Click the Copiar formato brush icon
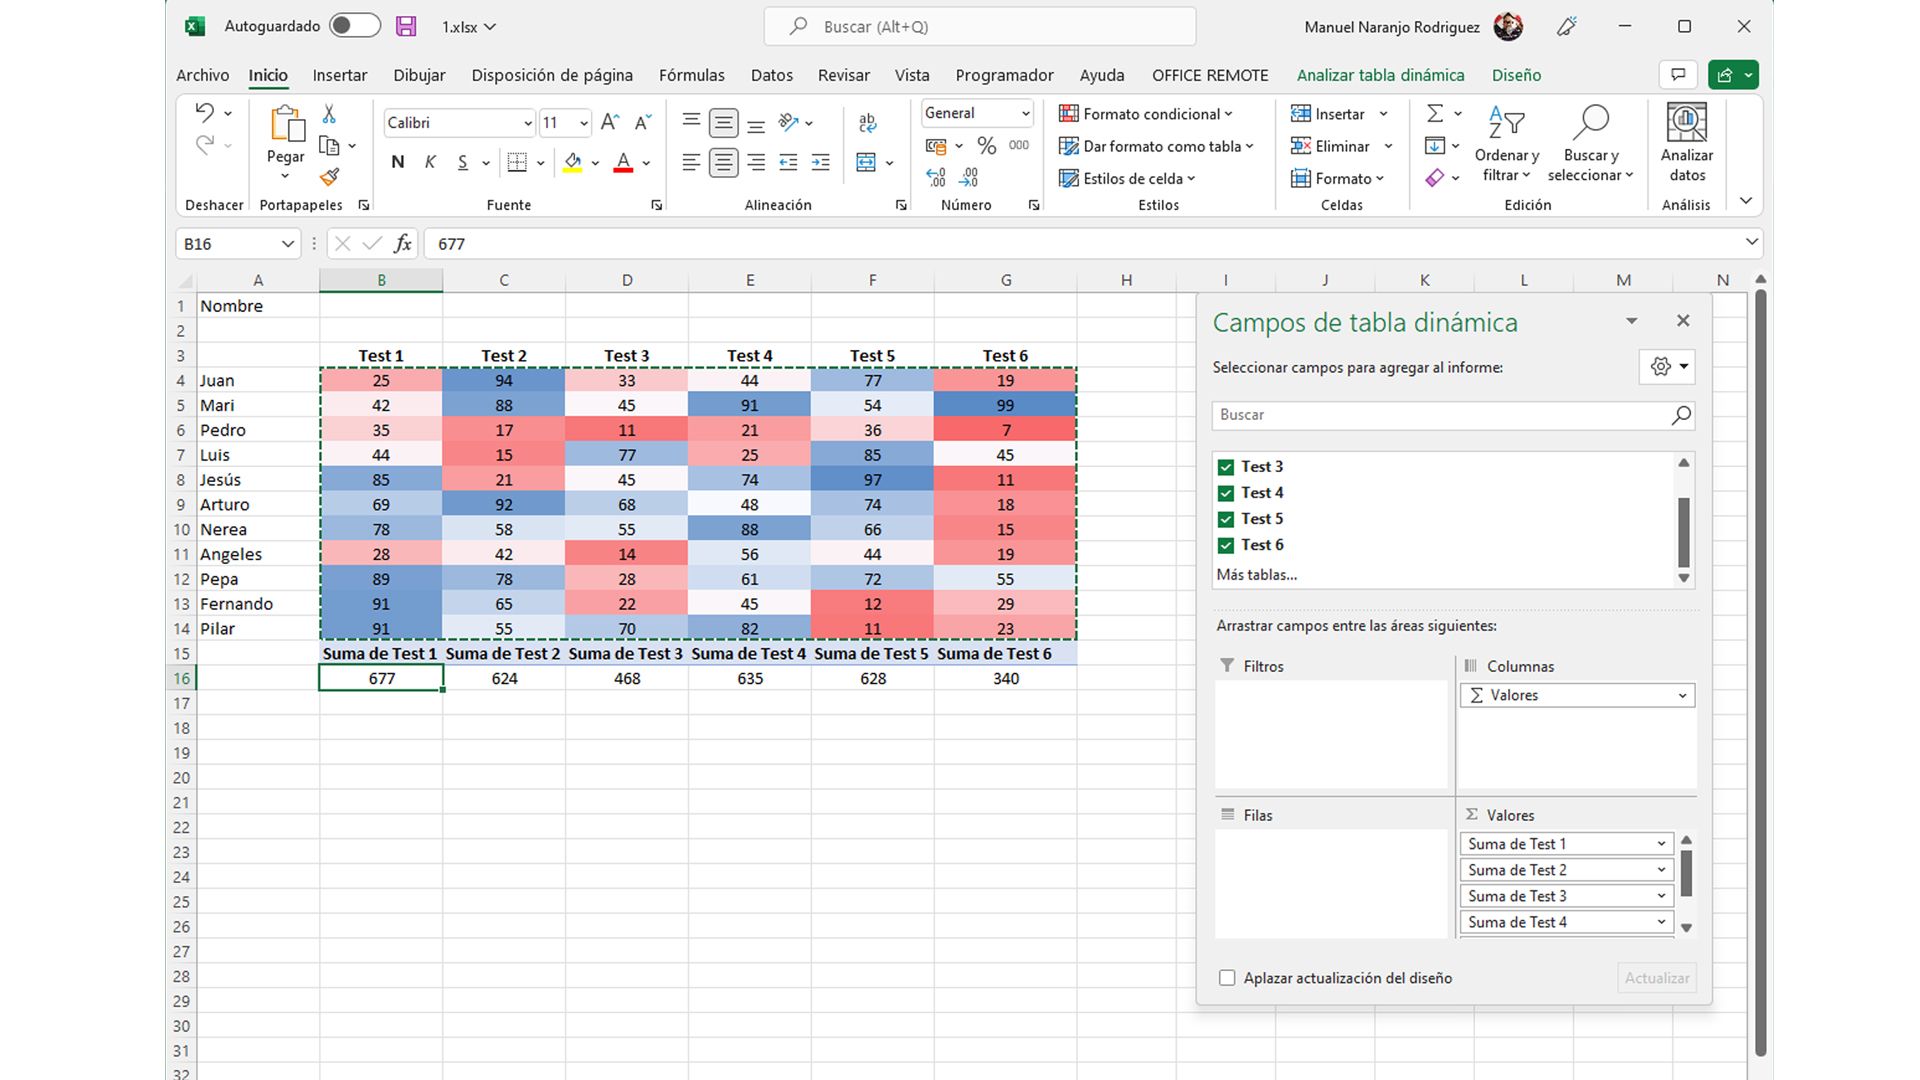1920x1080 pixels. (x=330, y=177)
